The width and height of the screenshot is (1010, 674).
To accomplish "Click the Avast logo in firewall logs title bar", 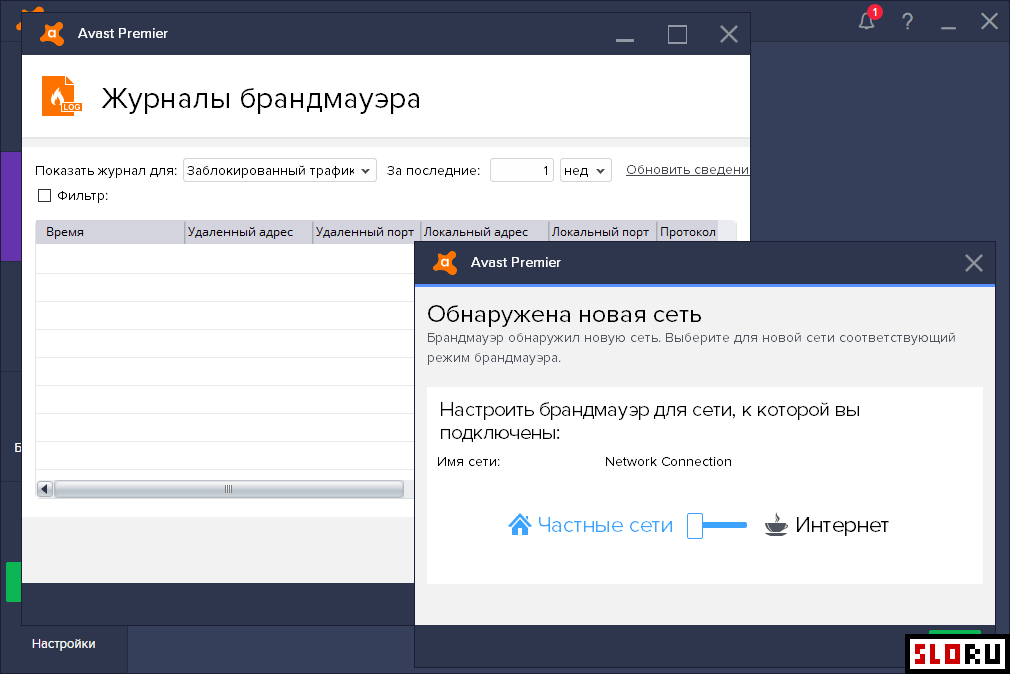I will coord(52,34).
